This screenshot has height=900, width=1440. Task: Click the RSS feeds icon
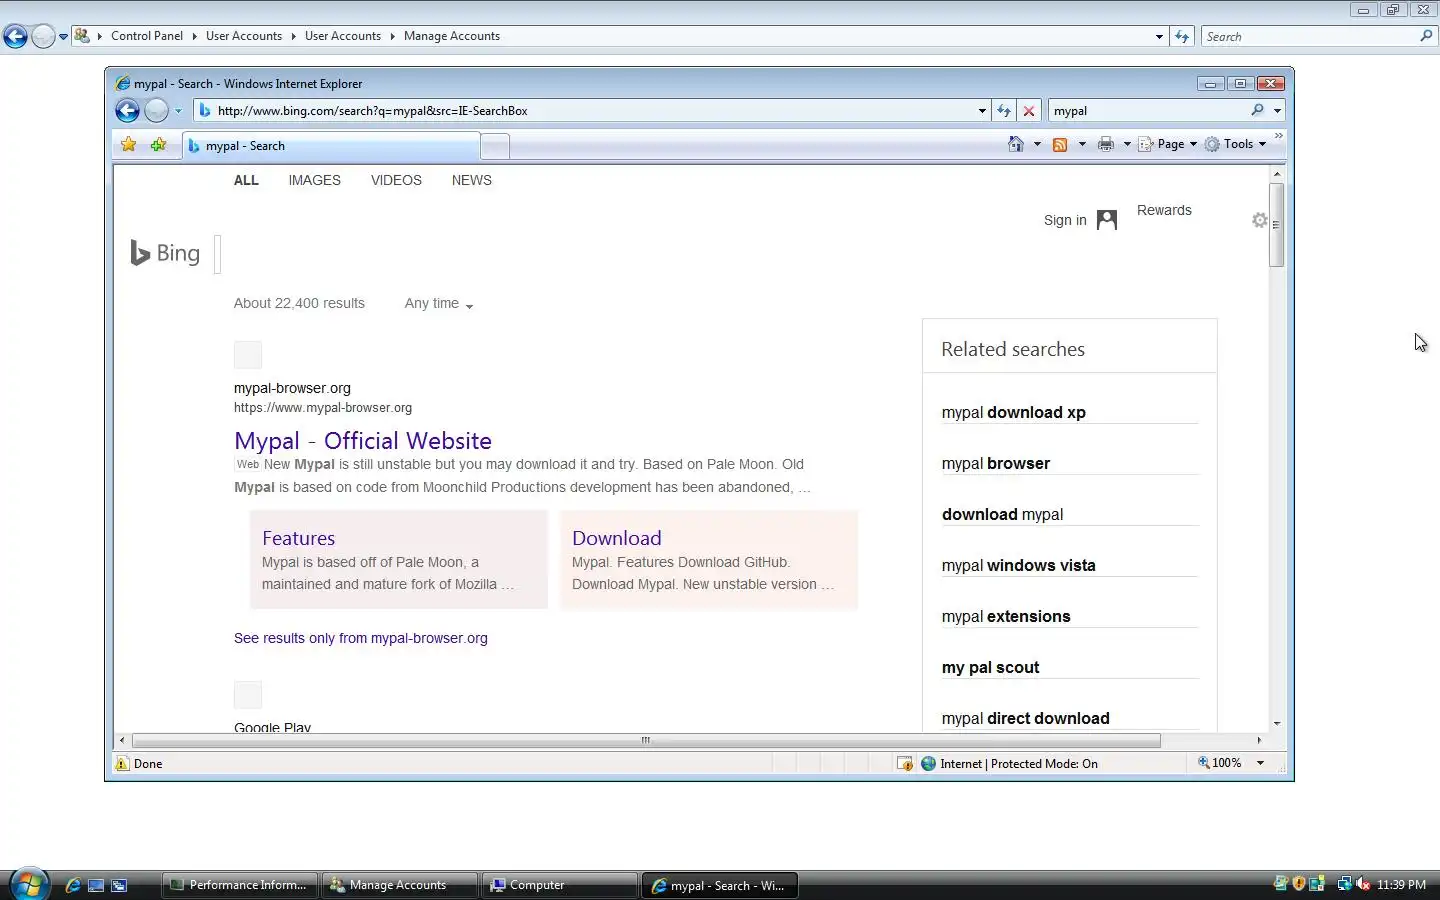coord(1060,144)
